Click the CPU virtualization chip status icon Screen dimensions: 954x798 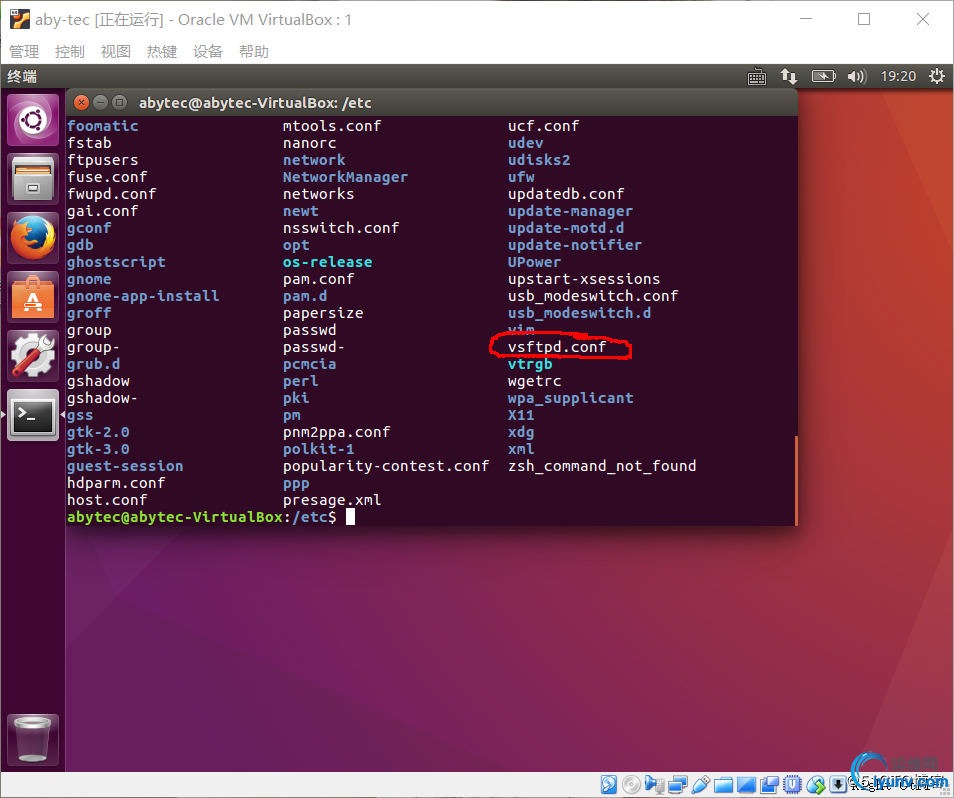pyautogui.click(x=793, y=784)
